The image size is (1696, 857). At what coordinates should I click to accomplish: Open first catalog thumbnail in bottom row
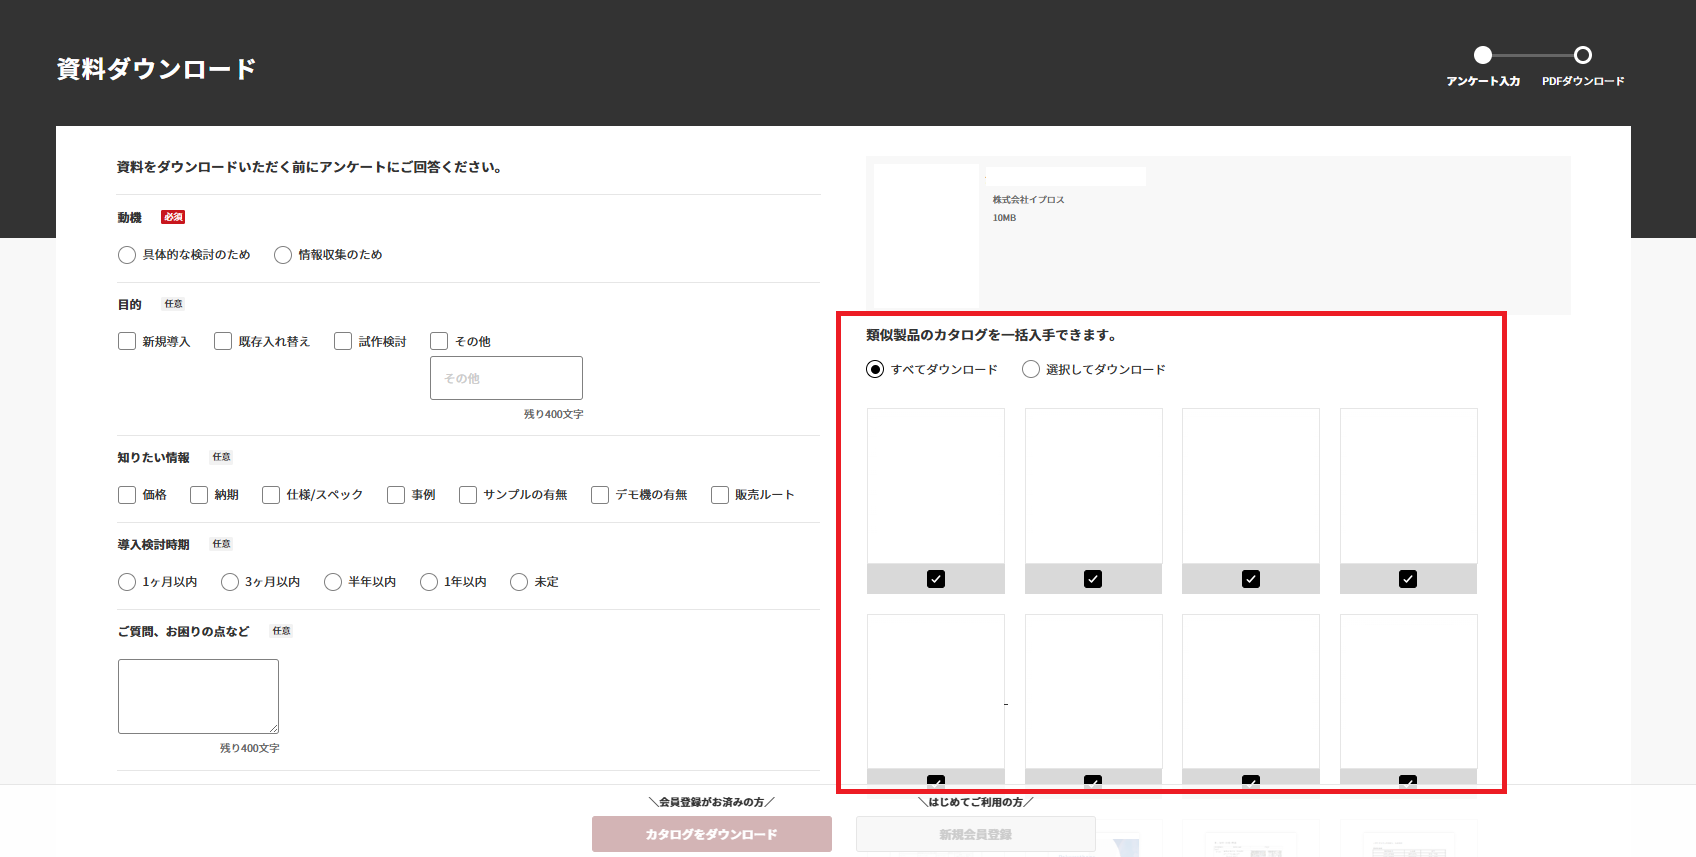coord(936,691)
